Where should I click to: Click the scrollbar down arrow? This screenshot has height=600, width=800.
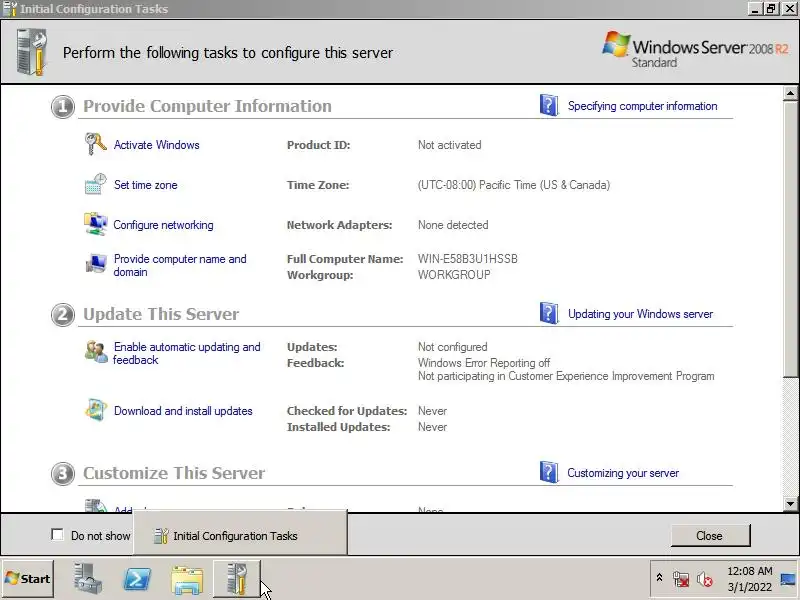790,504
